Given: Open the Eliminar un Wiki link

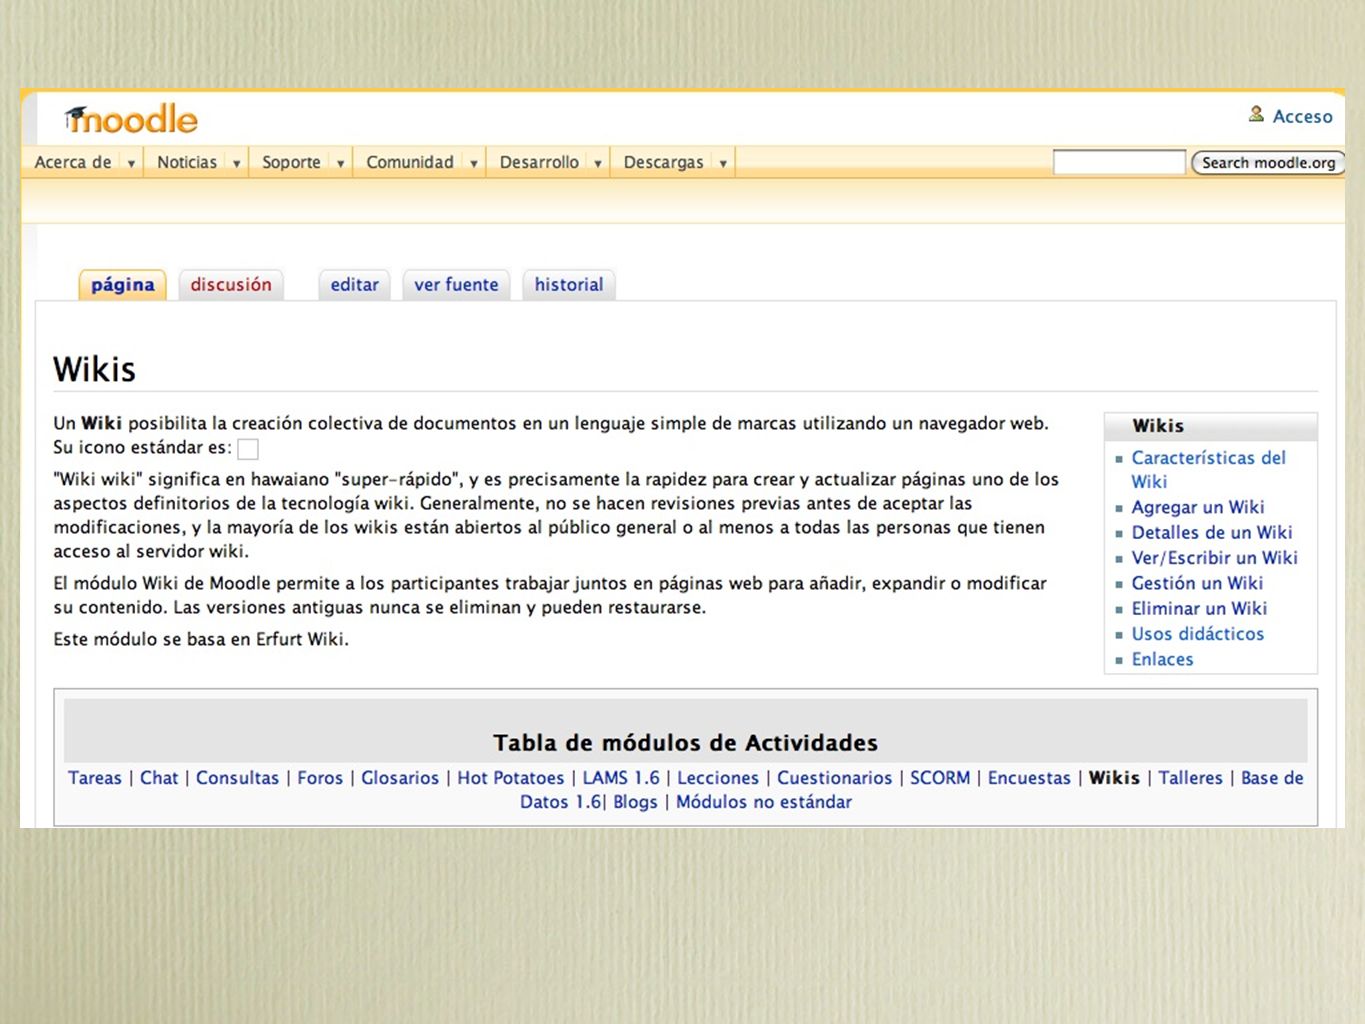Looking at the screenshot, I should [x=1199, y=608].
